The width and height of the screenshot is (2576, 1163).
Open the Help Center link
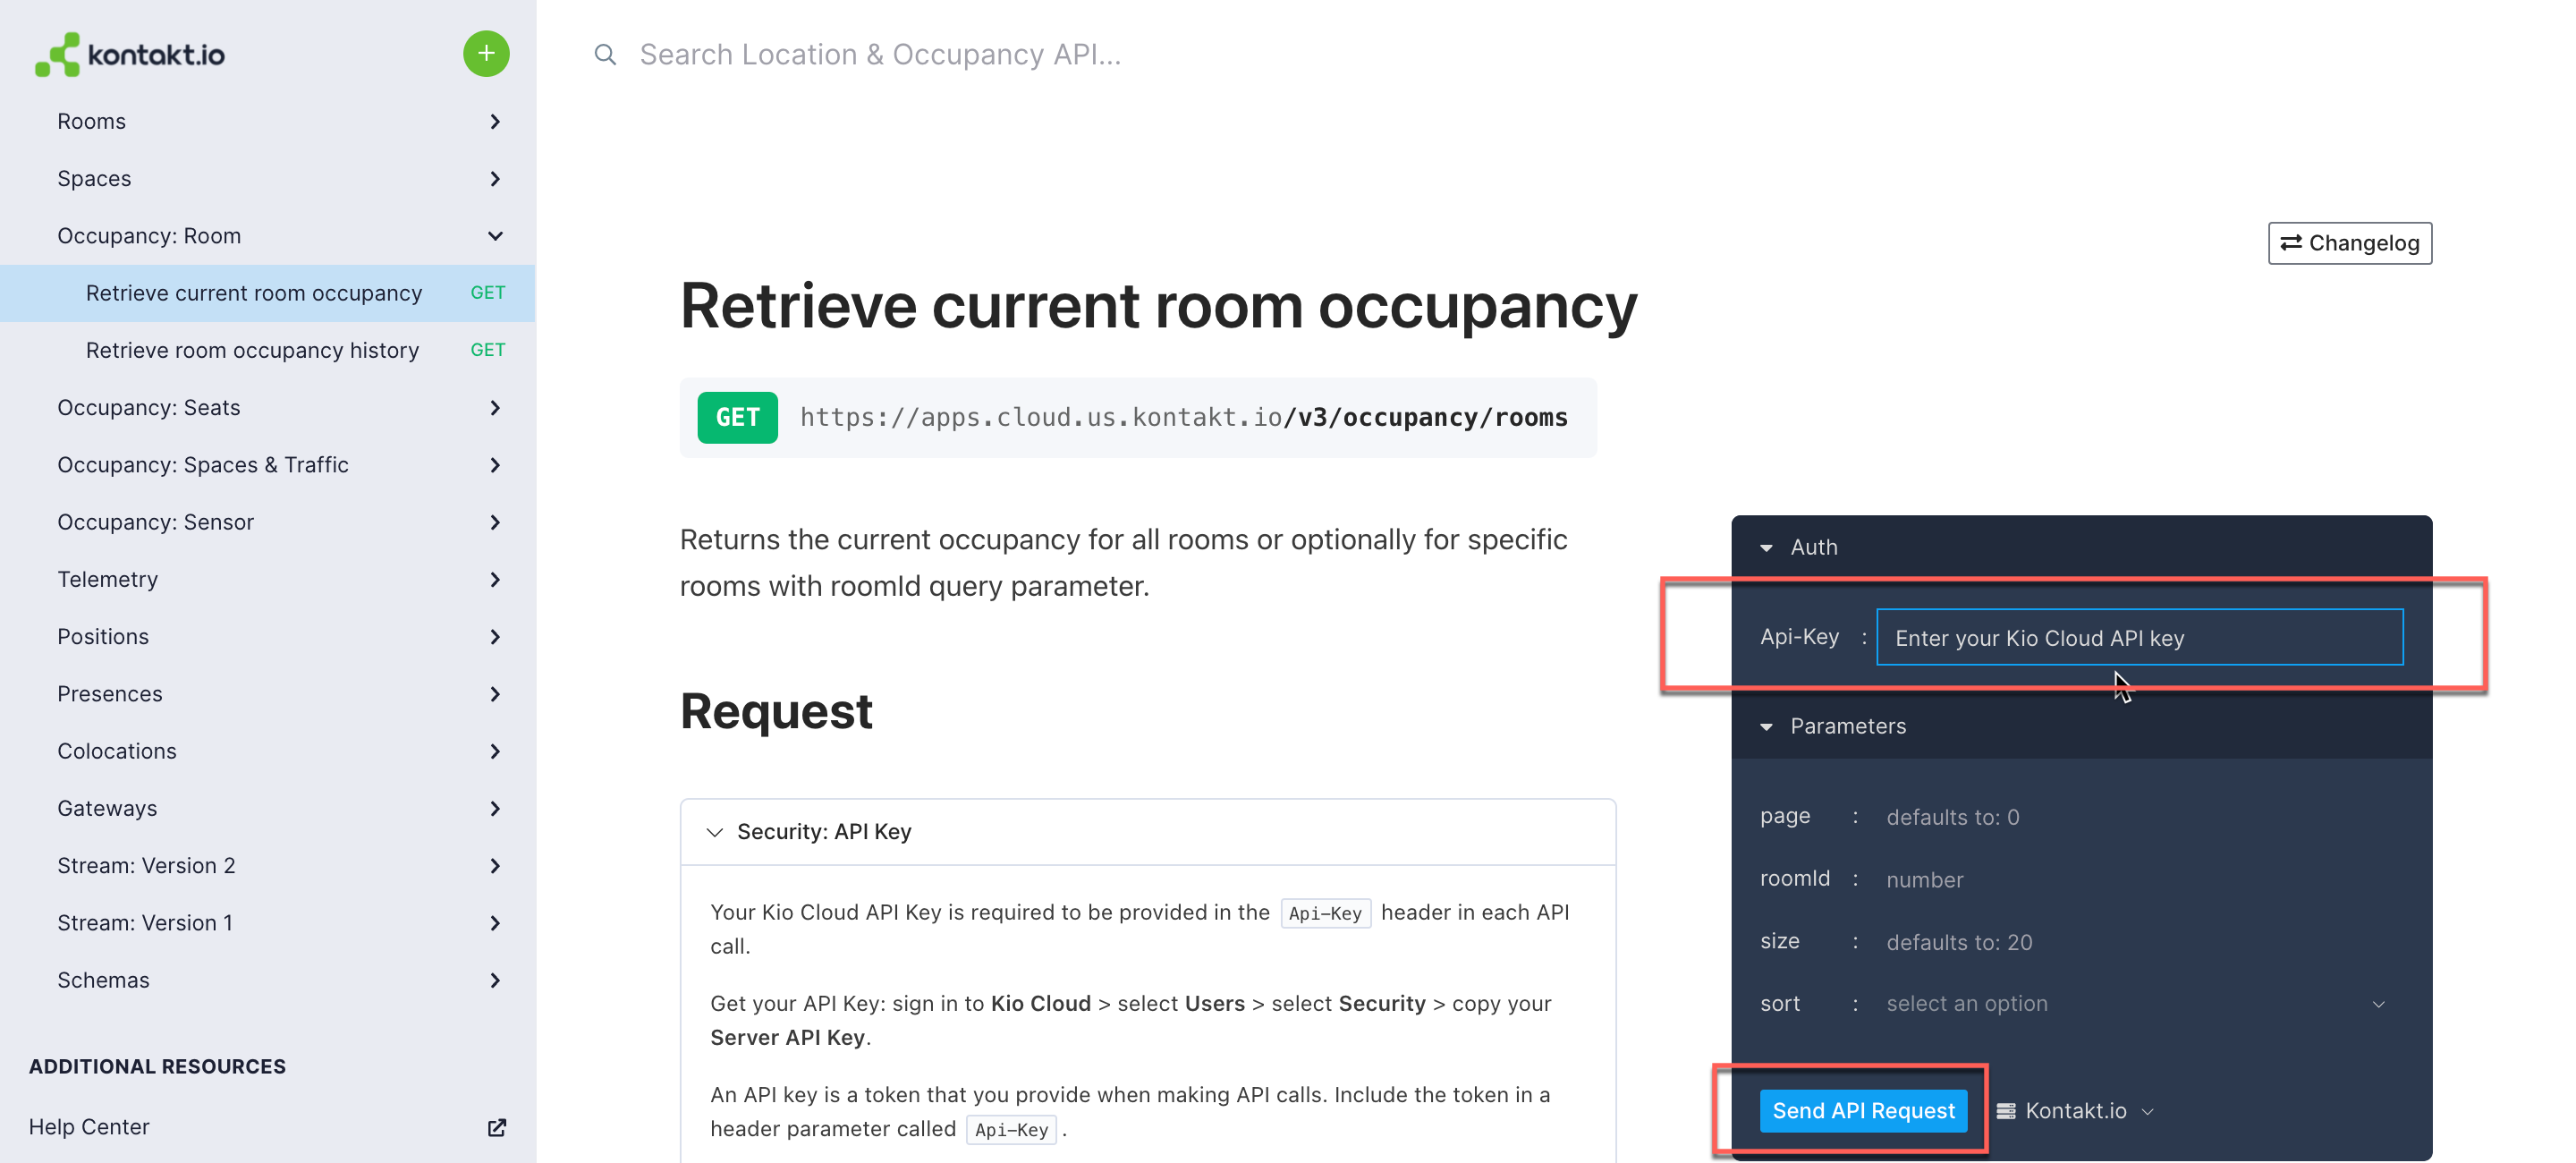(x=89, y=1127)
